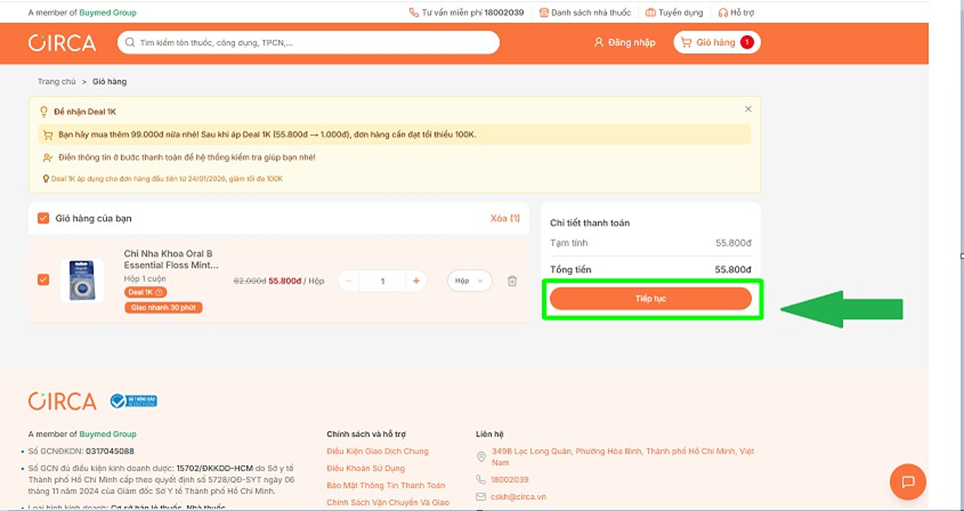
Task: Open Tuyển dụng careers page
Action: (x=674, y=13)
